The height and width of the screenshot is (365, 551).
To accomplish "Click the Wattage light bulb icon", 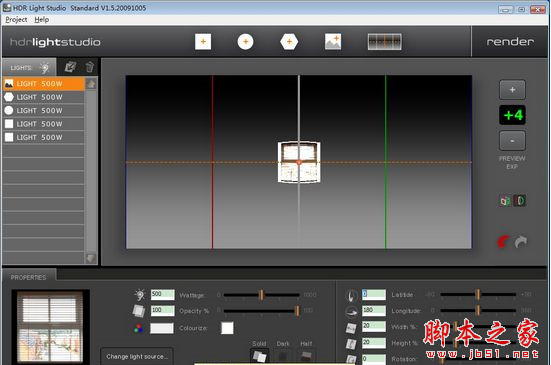I will tap(140, 294).
